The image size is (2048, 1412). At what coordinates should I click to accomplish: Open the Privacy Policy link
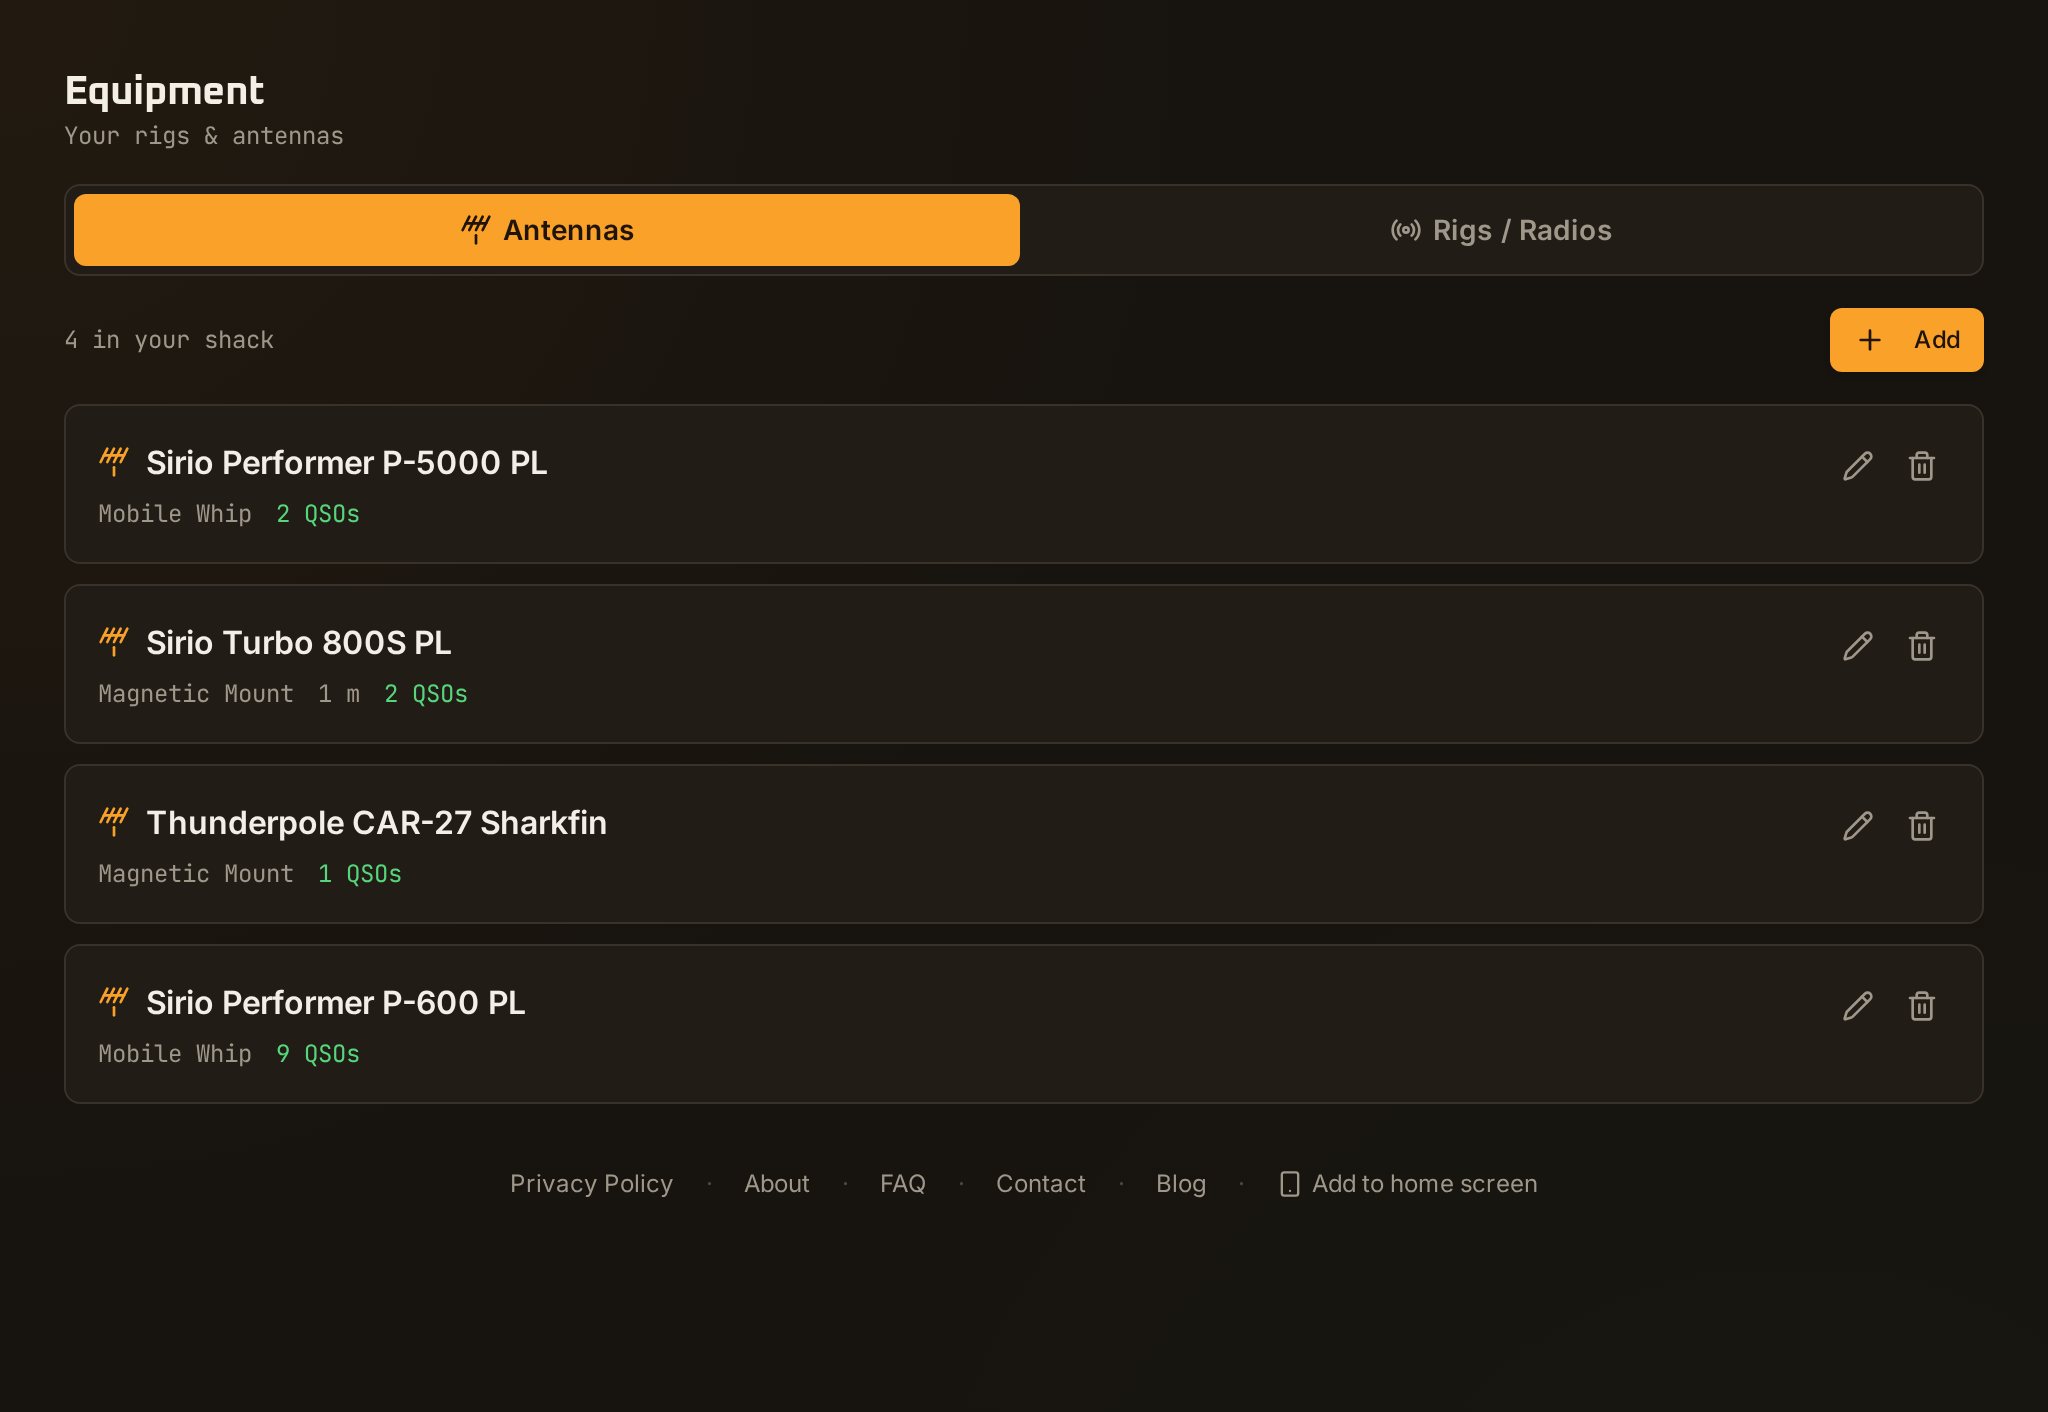click(x=591, y=1184)
